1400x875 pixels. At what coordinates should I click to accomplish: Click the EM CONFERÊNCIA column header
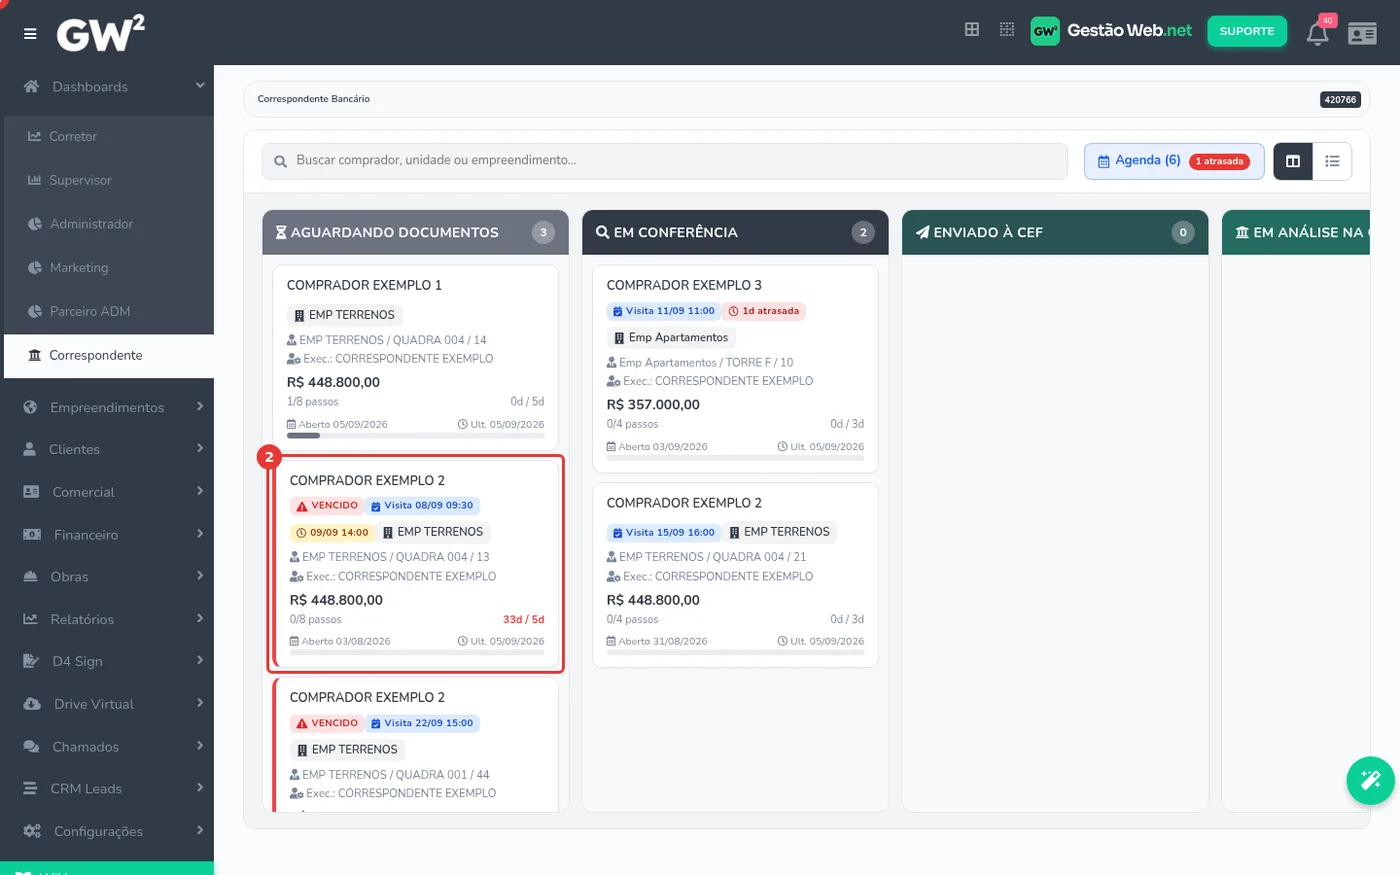tap(735, 232)
